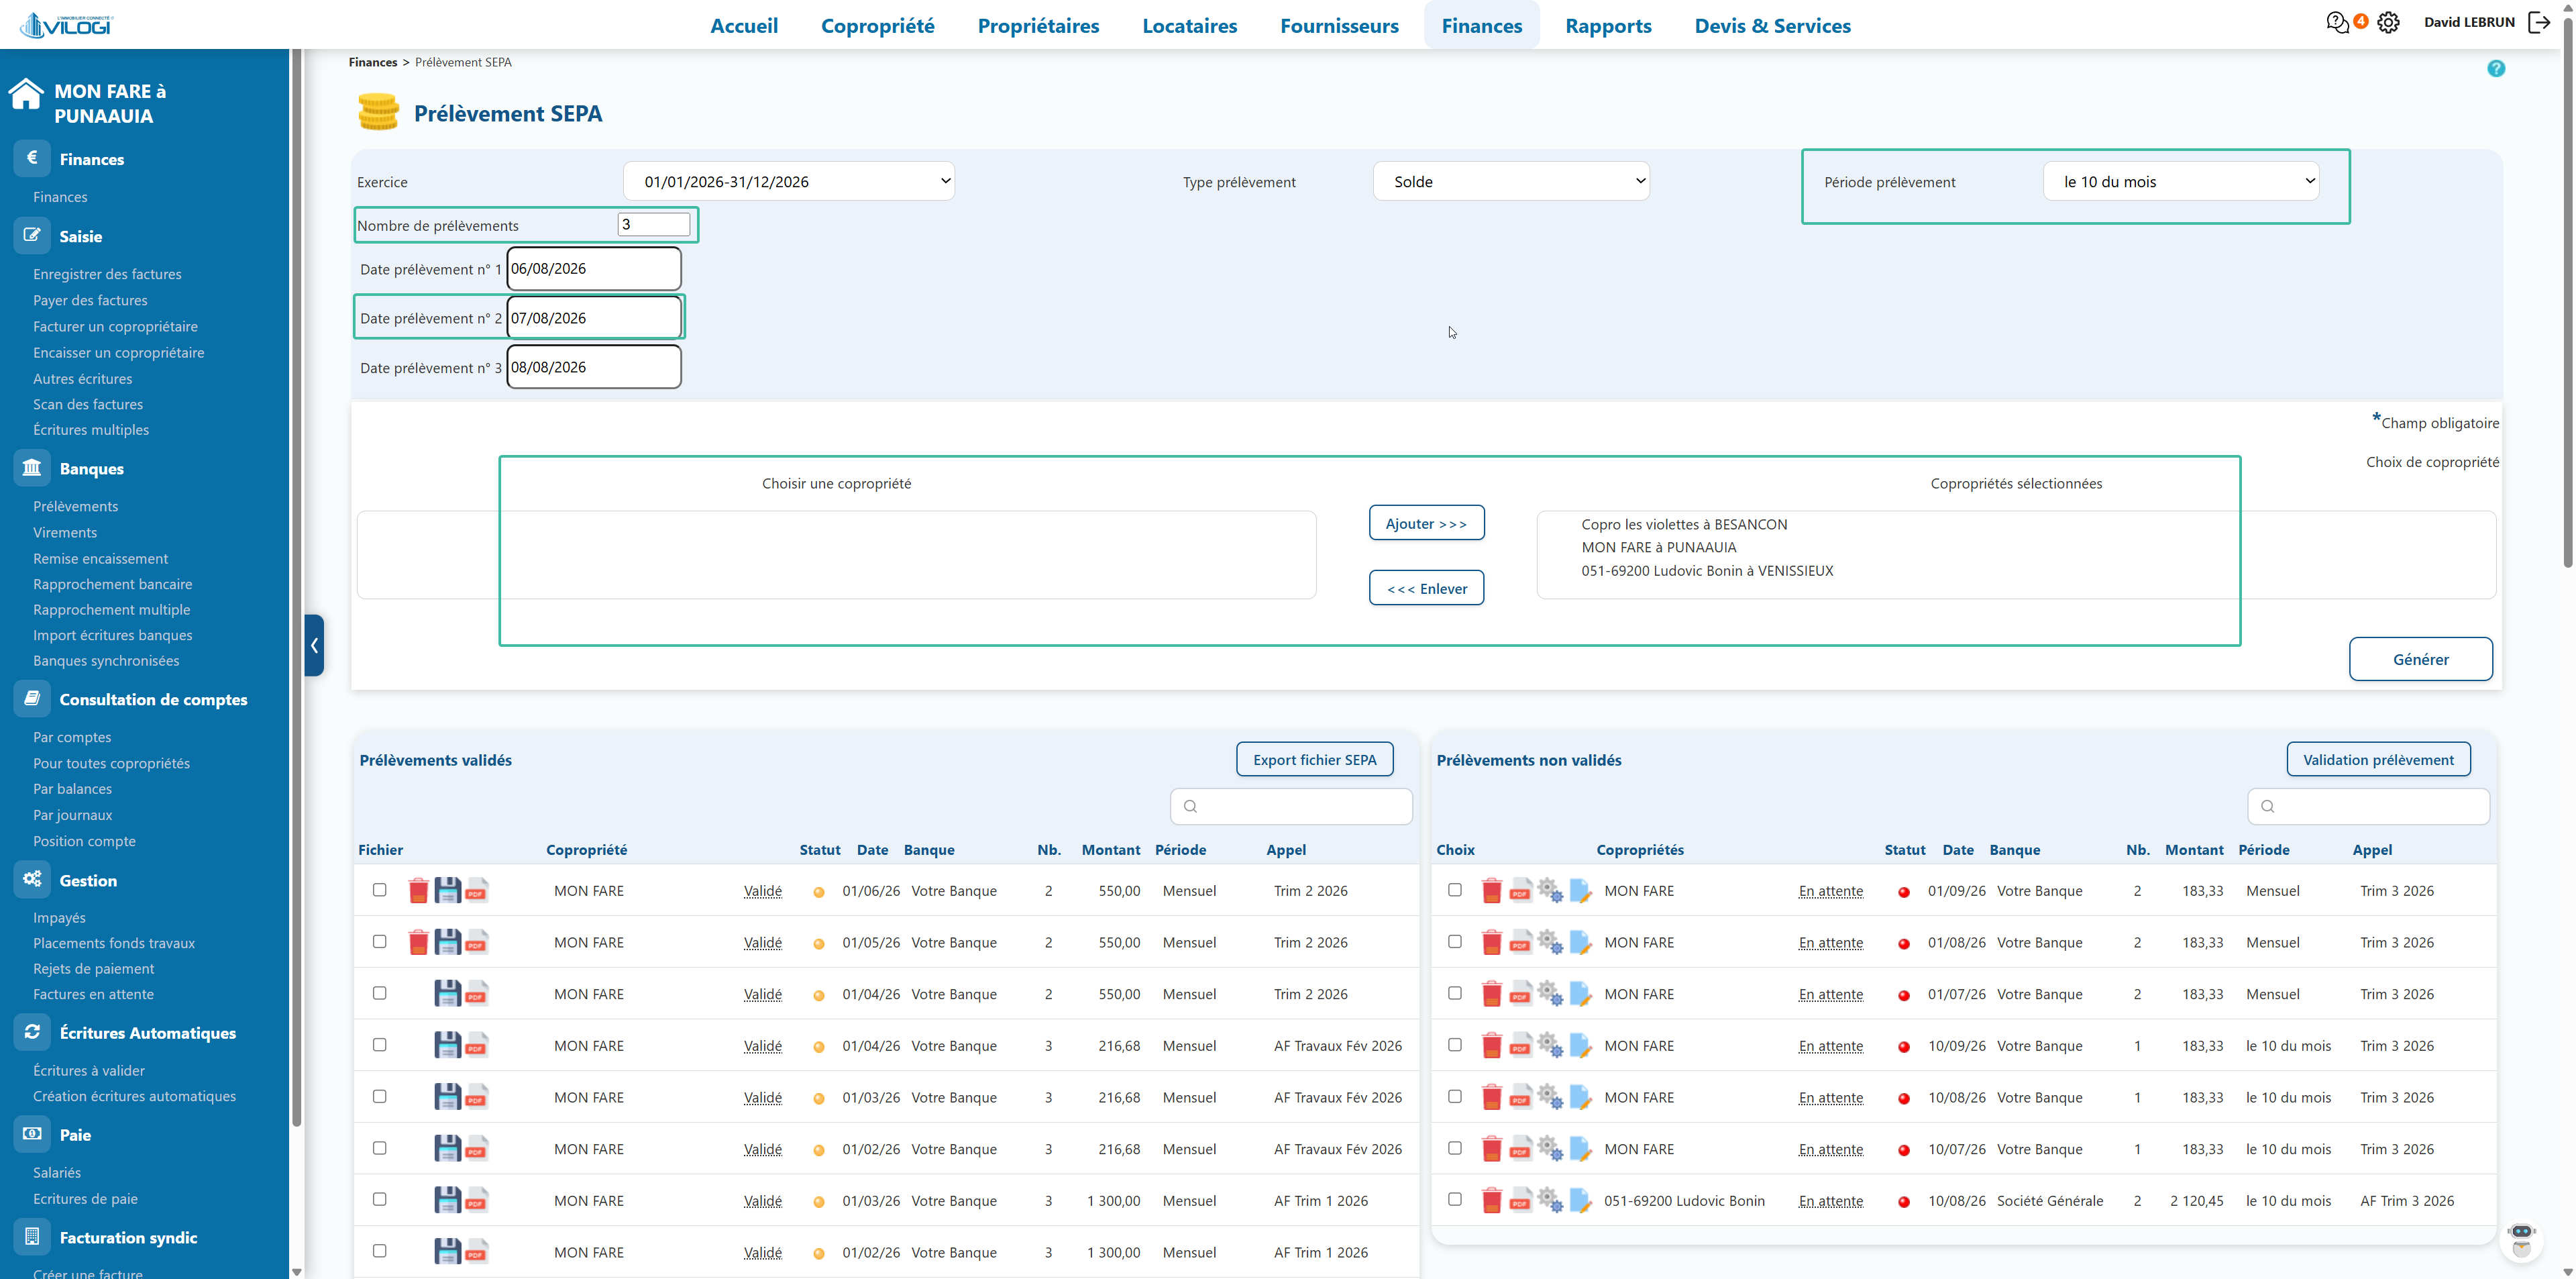Check the Ludovic Bonin pending row box
Viewport: 2576px width, 1279px height.
1455,1199
